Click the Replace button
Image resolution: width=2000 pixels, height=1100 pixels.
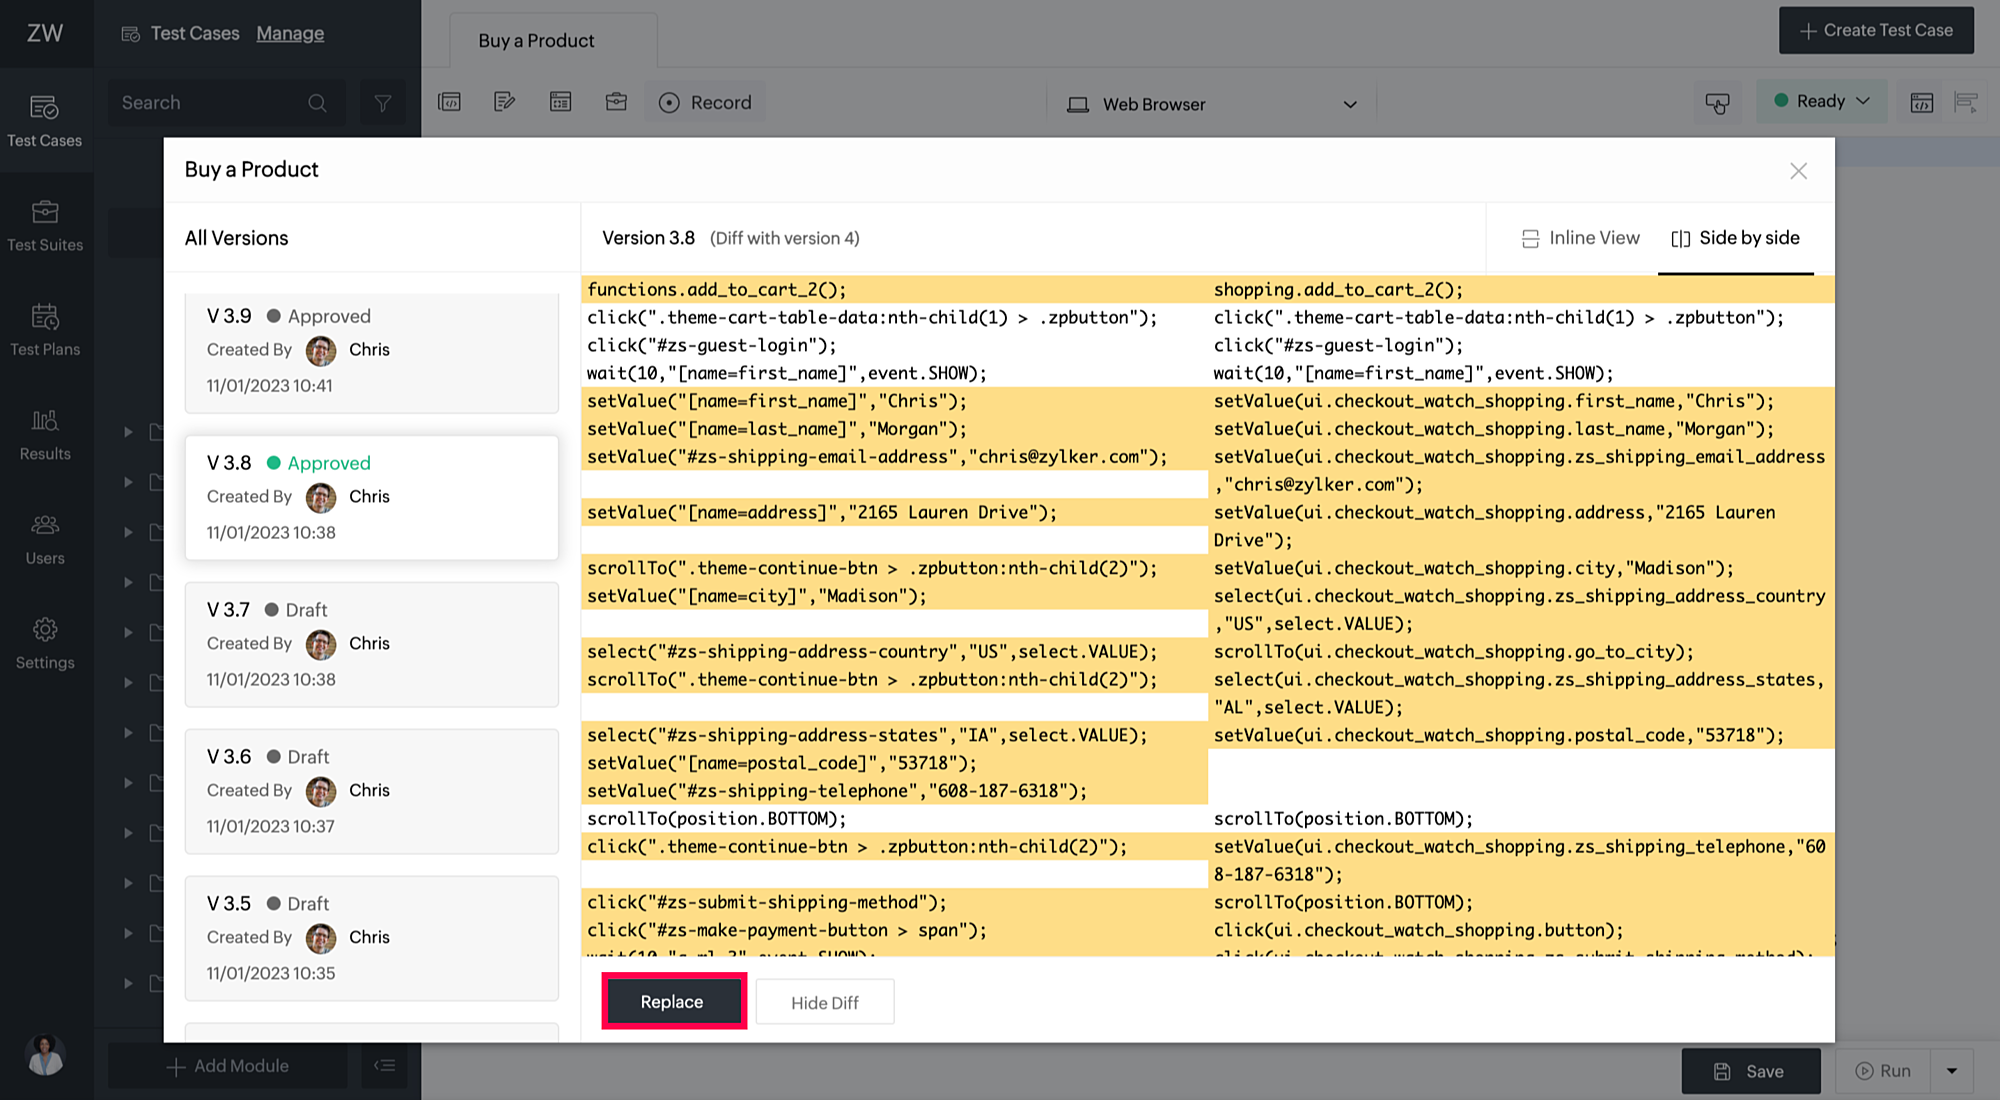tap(673, 1002)
